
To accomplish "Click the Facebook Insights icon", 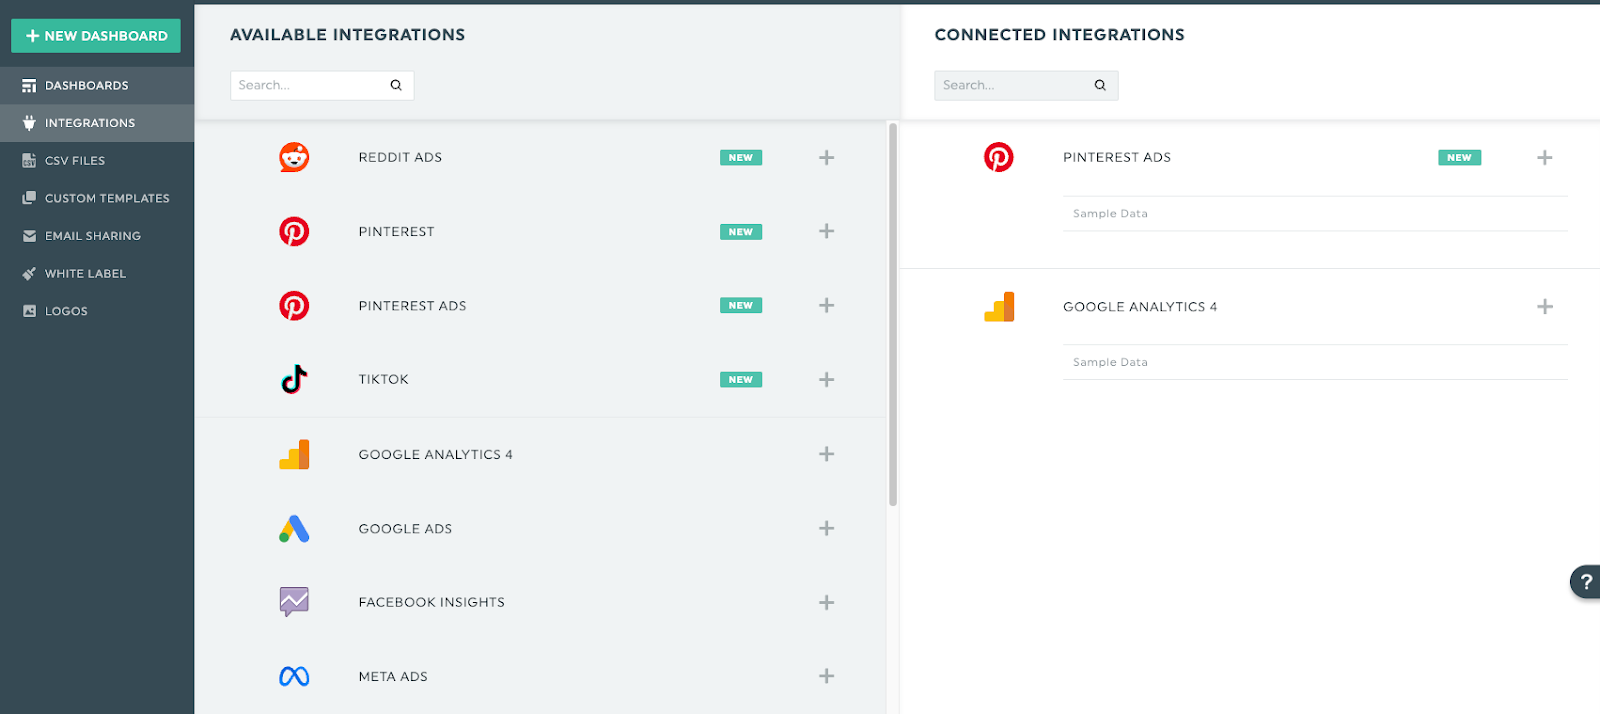I will 294,602.
